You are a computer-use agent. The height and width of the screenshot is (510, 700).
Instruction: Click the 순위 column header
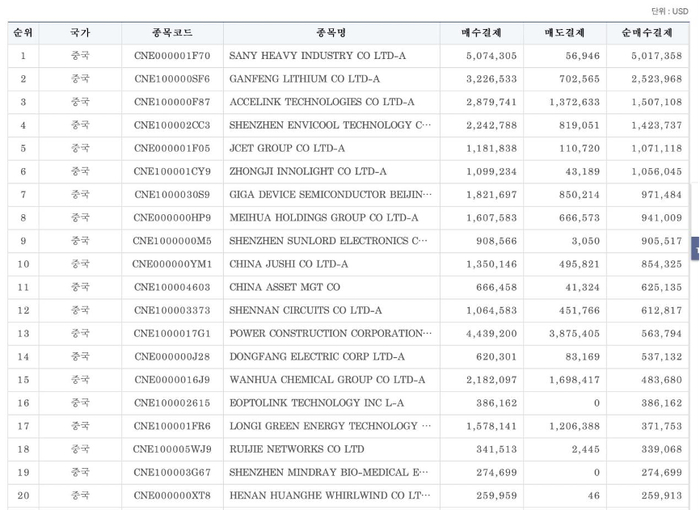(23, 33)
